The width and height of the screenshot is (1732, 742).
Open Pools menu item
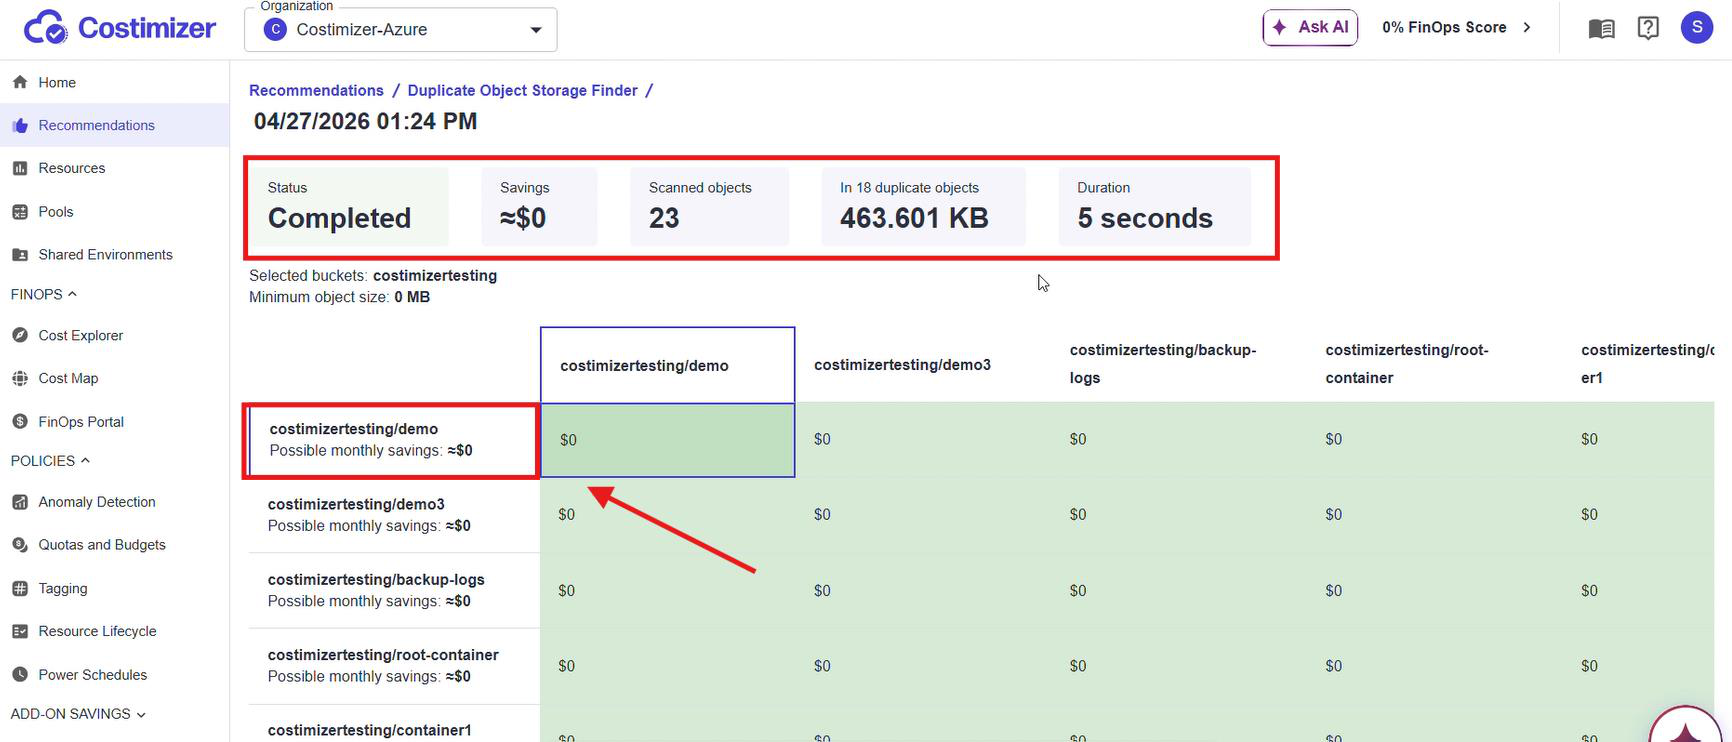click(x=114, y=212)
